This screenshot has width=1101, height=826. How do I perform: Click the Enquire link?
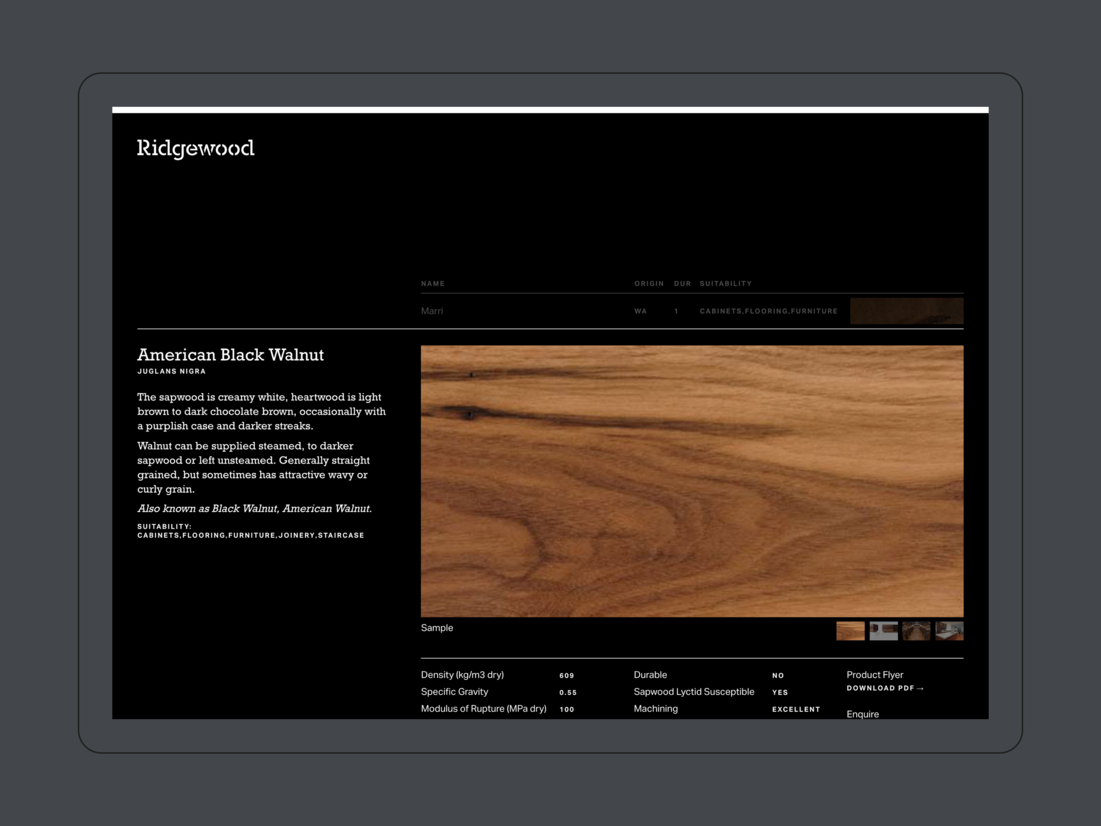click(x=862, y=714)
